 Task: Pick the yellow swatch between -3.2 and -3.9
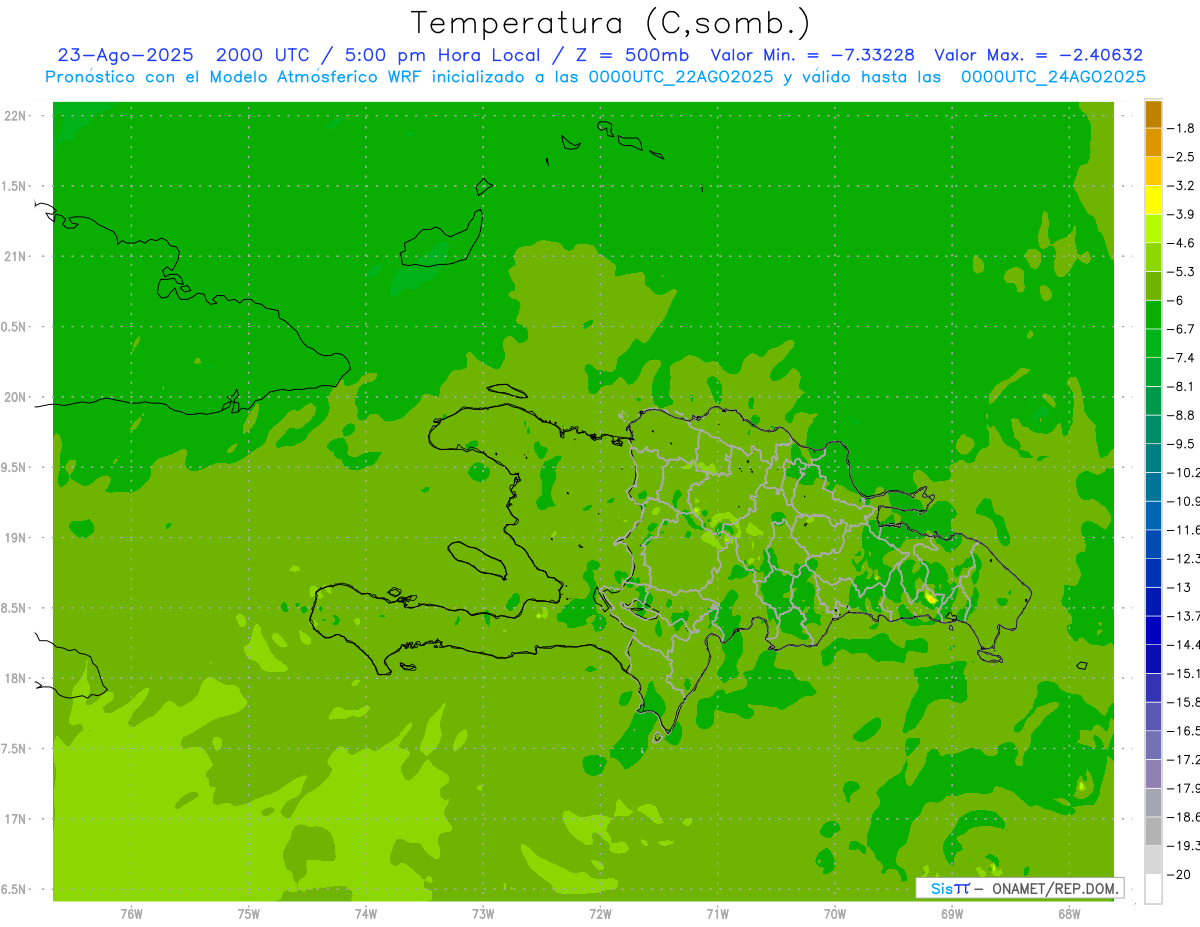pyautogui.click(x=1153, y=200)
